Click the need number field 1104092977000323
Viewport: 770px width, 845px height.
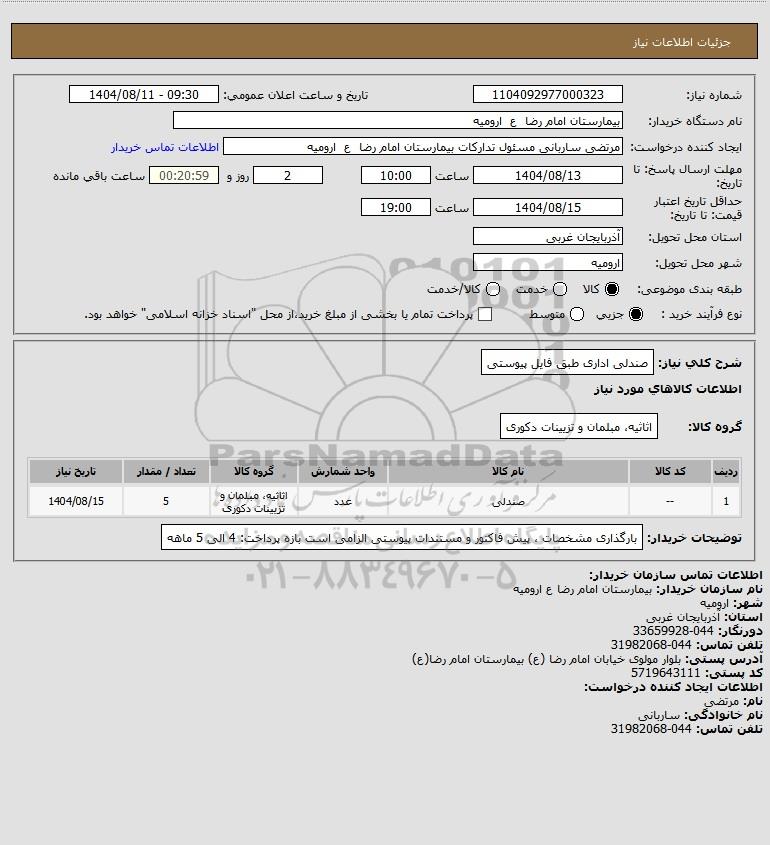(x=547, y=94)
